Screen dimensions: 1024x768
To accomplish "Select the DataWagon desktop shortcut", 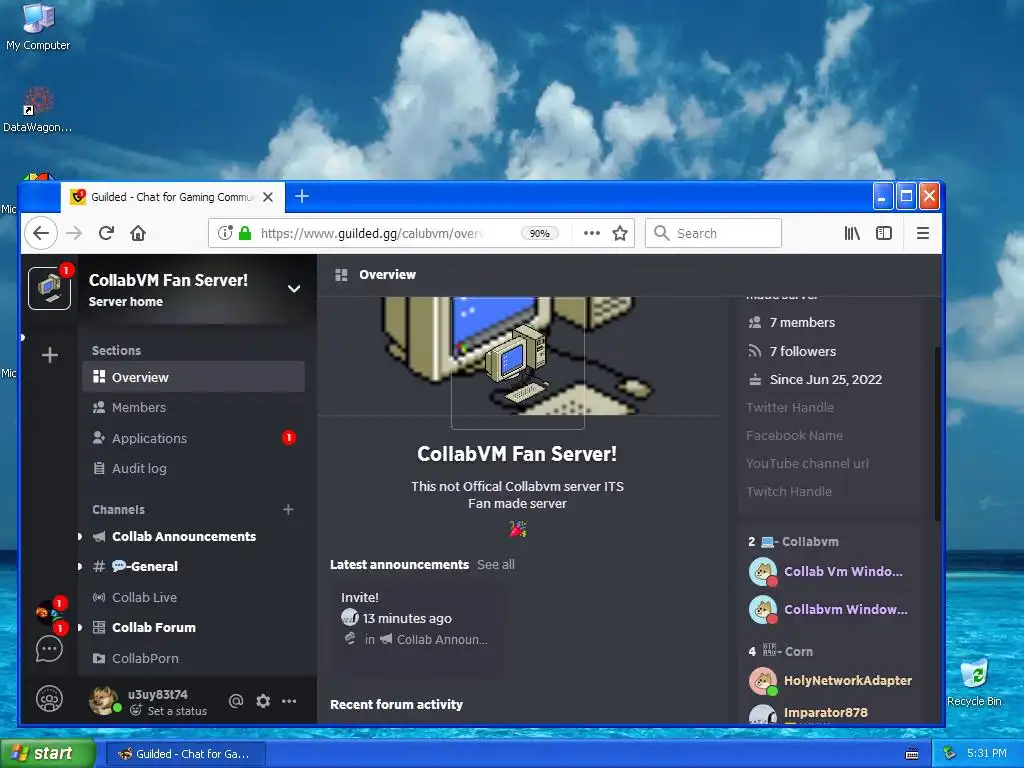I will coord(37,110).
